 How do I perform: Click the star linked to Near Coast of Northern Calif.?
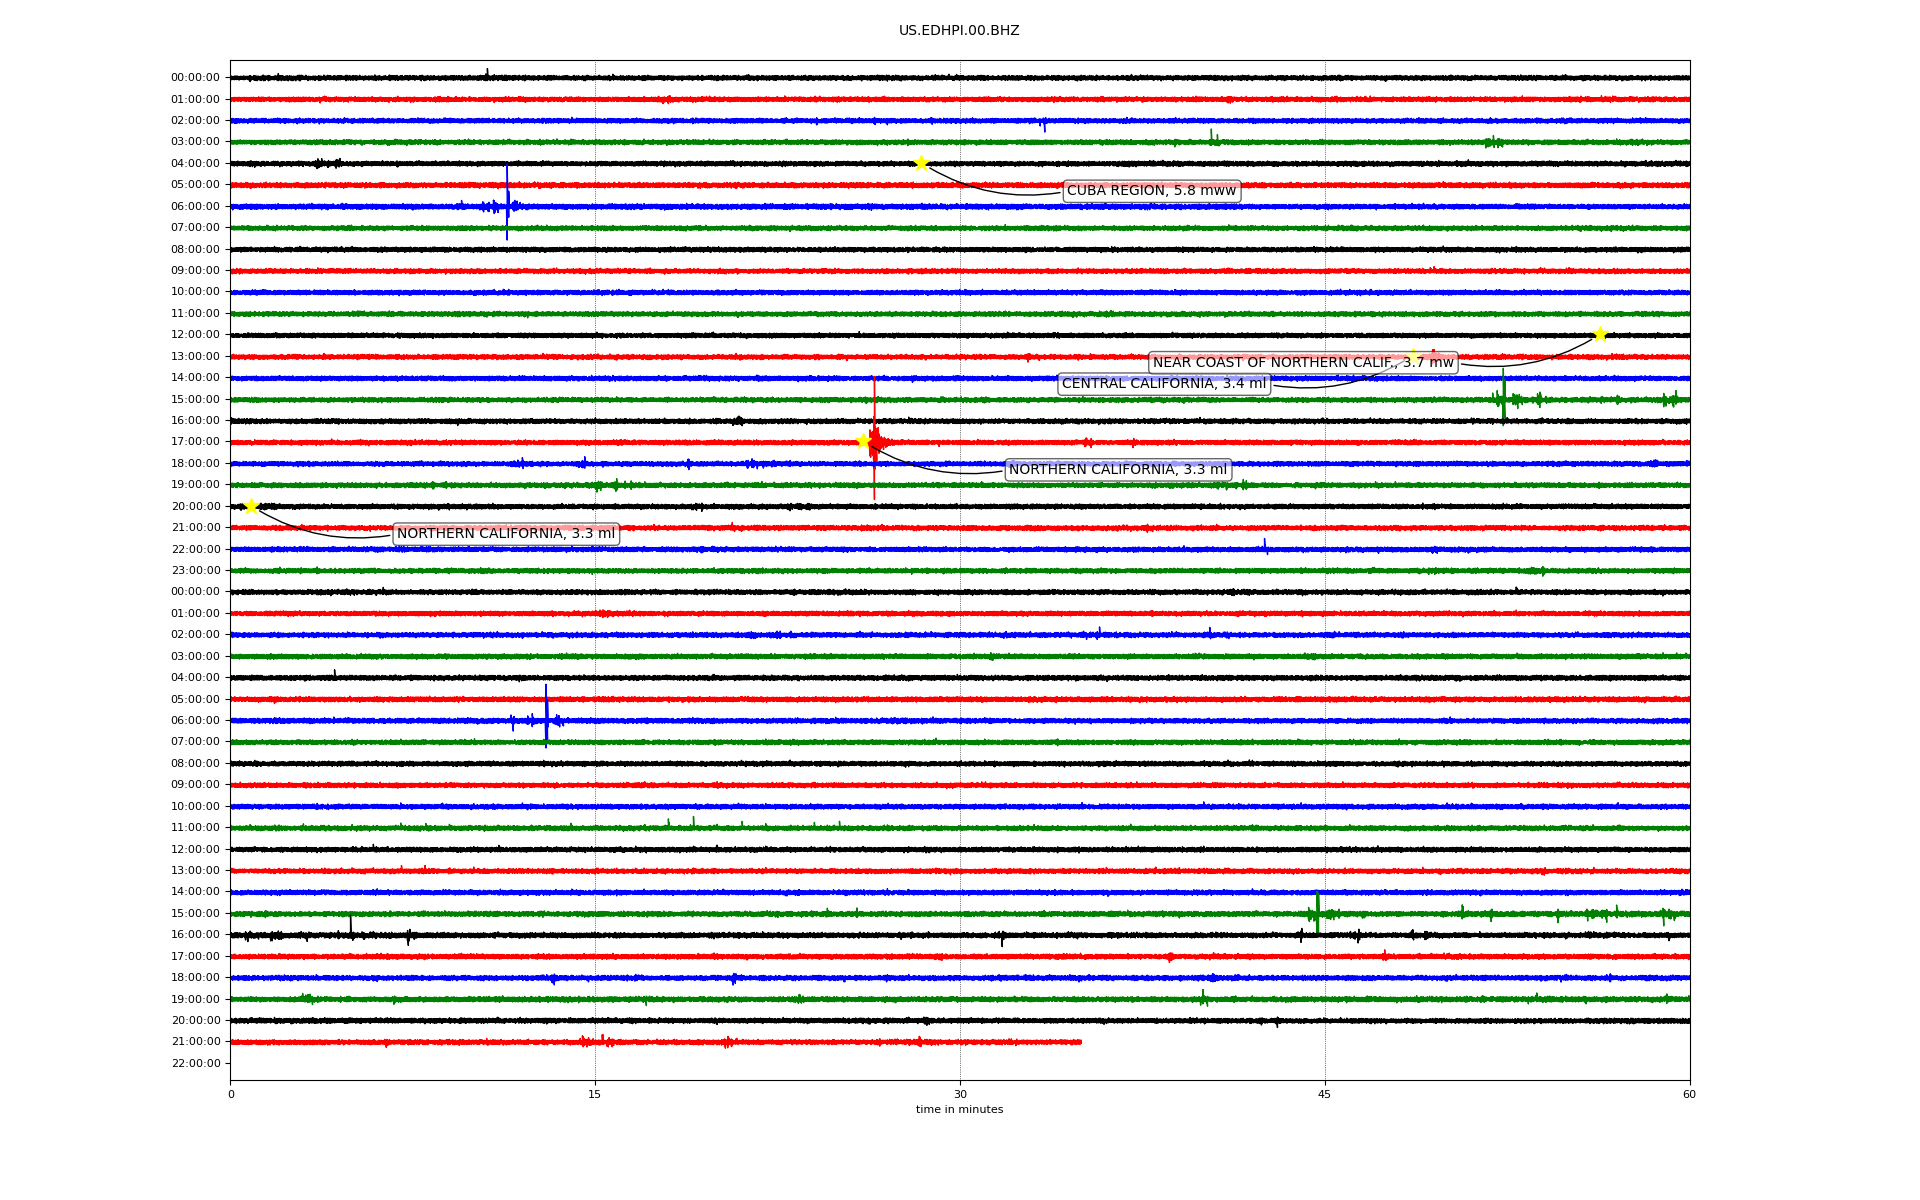coord(1600,334)
